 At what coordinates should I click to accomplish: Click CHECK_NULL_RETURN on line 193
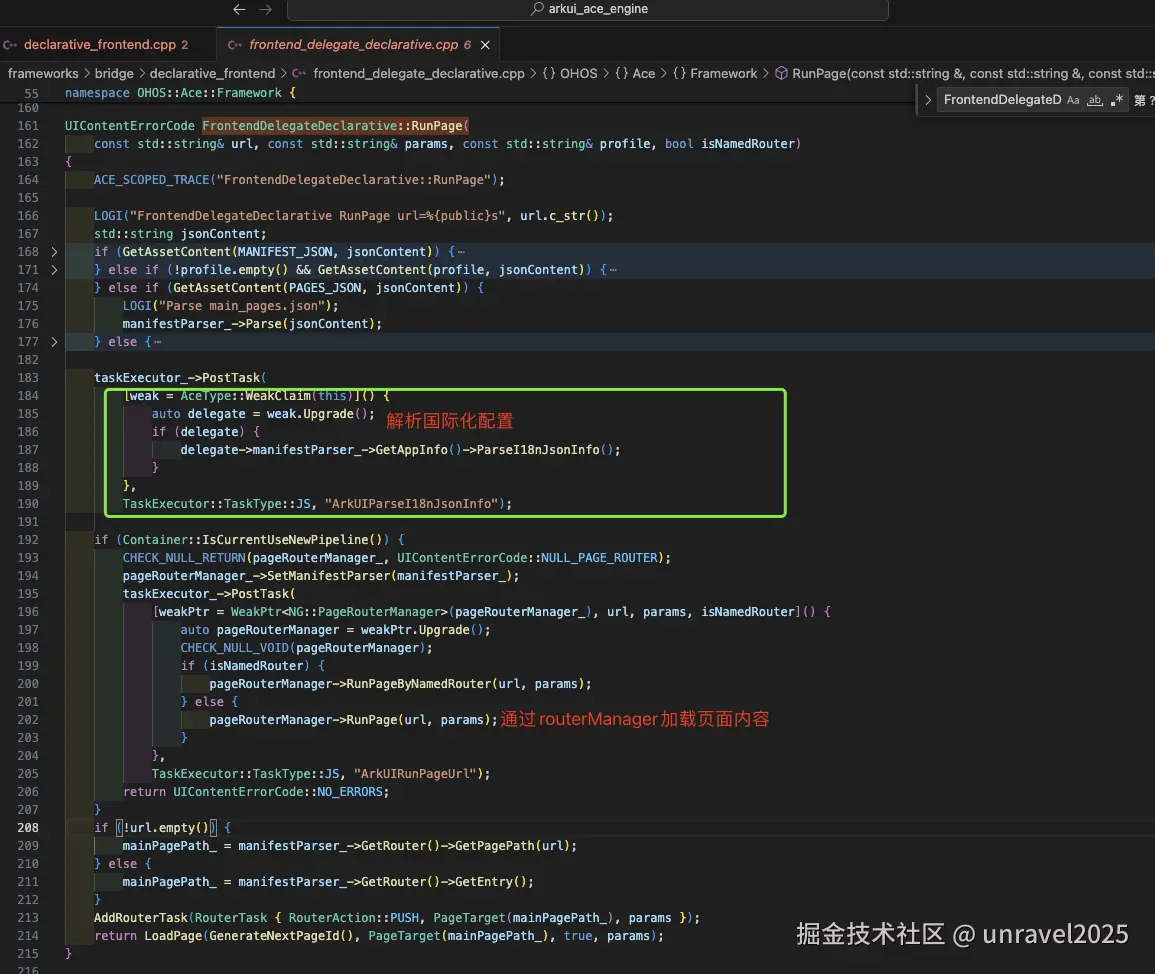[x=183, y=558]
